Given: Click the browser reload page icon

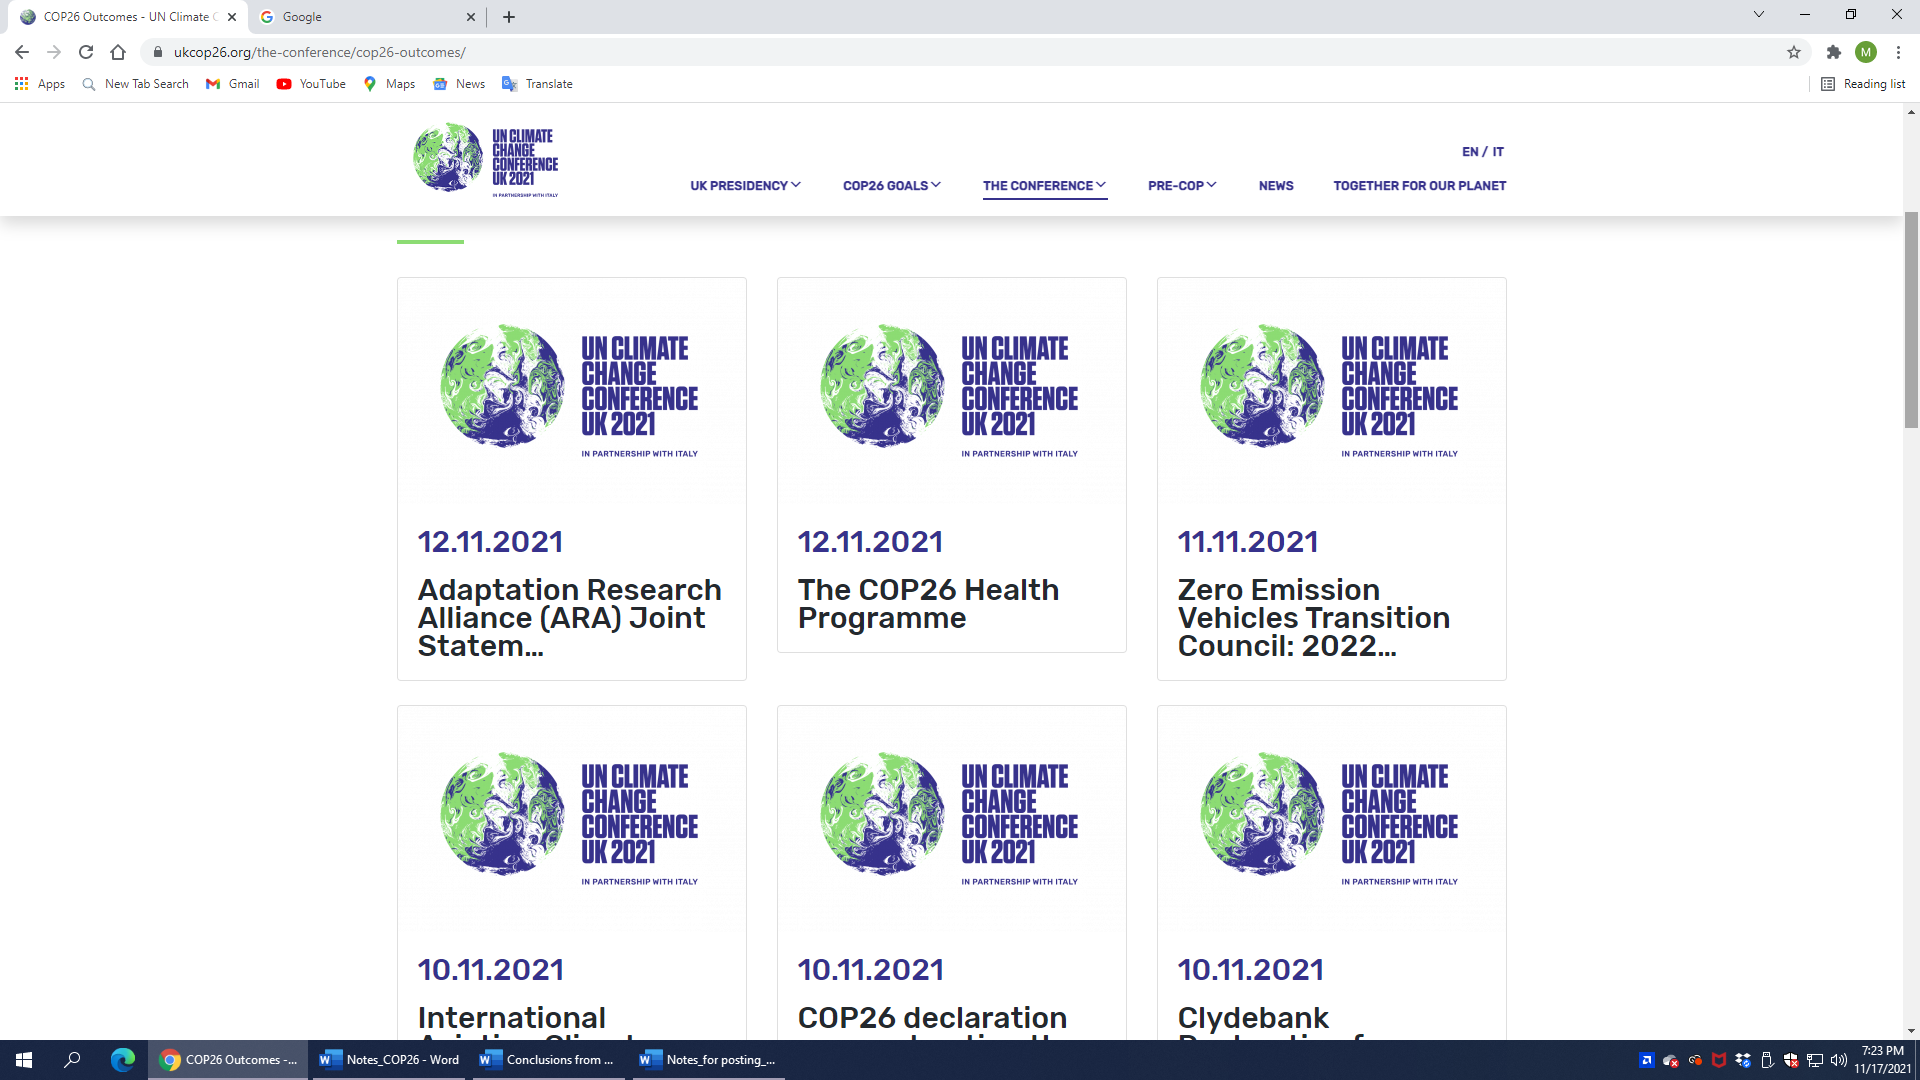Looking at the screenshot, I should [x=86, y=52].
